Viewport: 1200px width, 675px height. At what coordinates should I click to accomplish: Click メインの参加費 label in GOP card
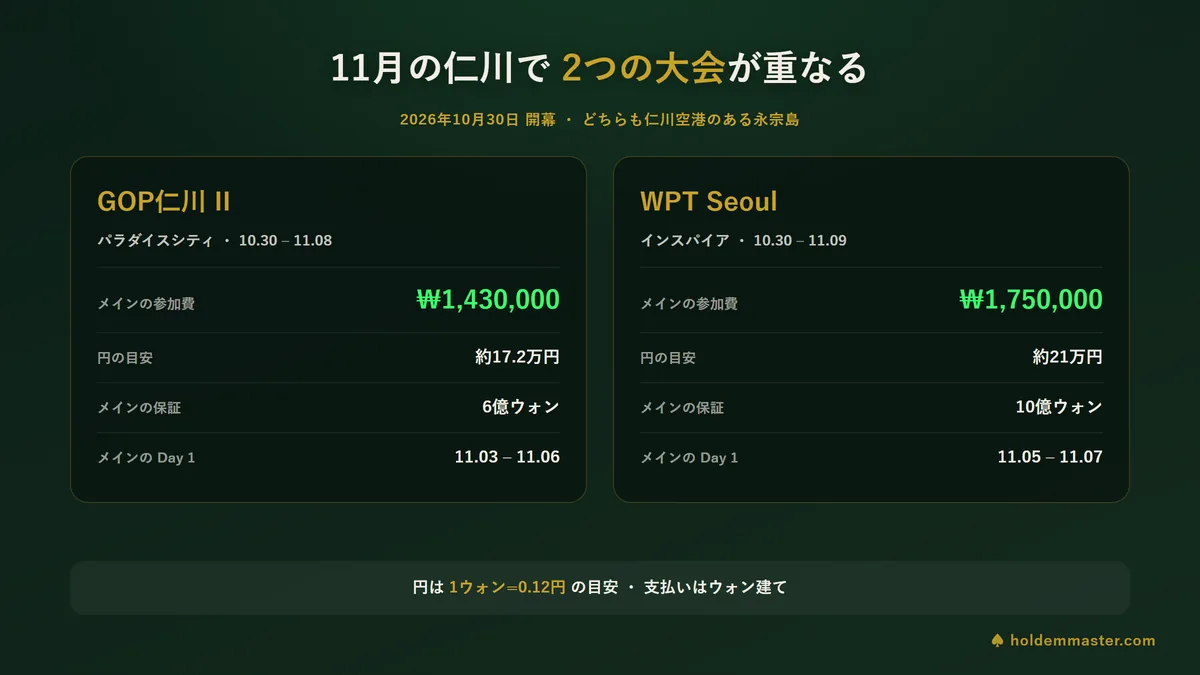click(145, 303)
